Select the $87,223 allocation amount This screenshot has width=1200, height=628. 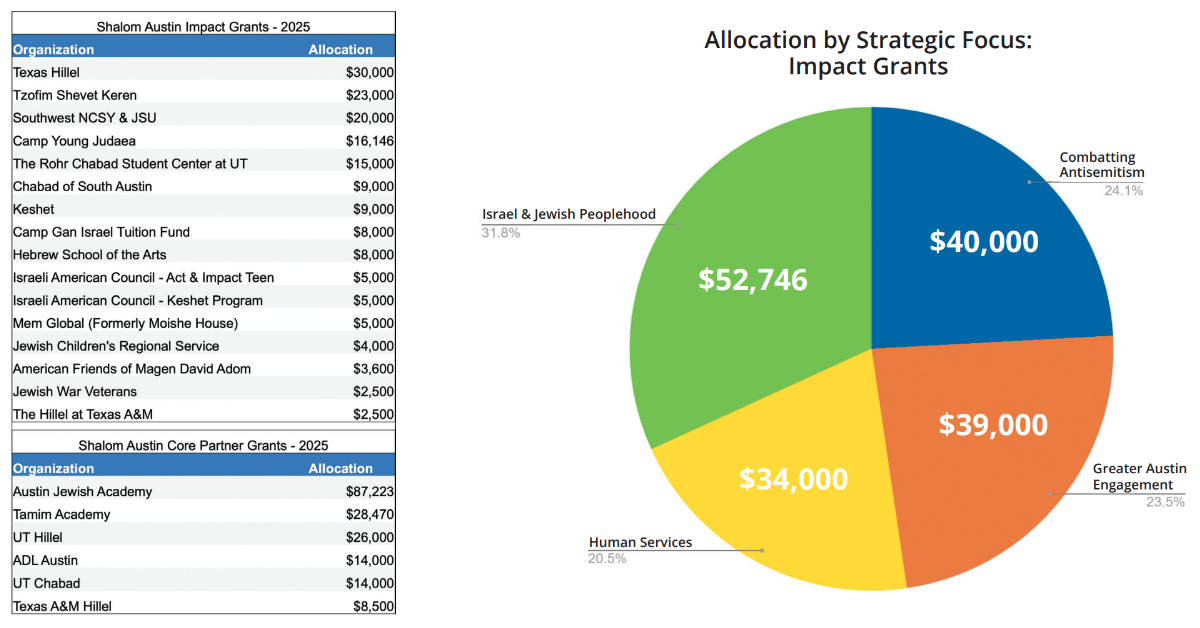370,492
